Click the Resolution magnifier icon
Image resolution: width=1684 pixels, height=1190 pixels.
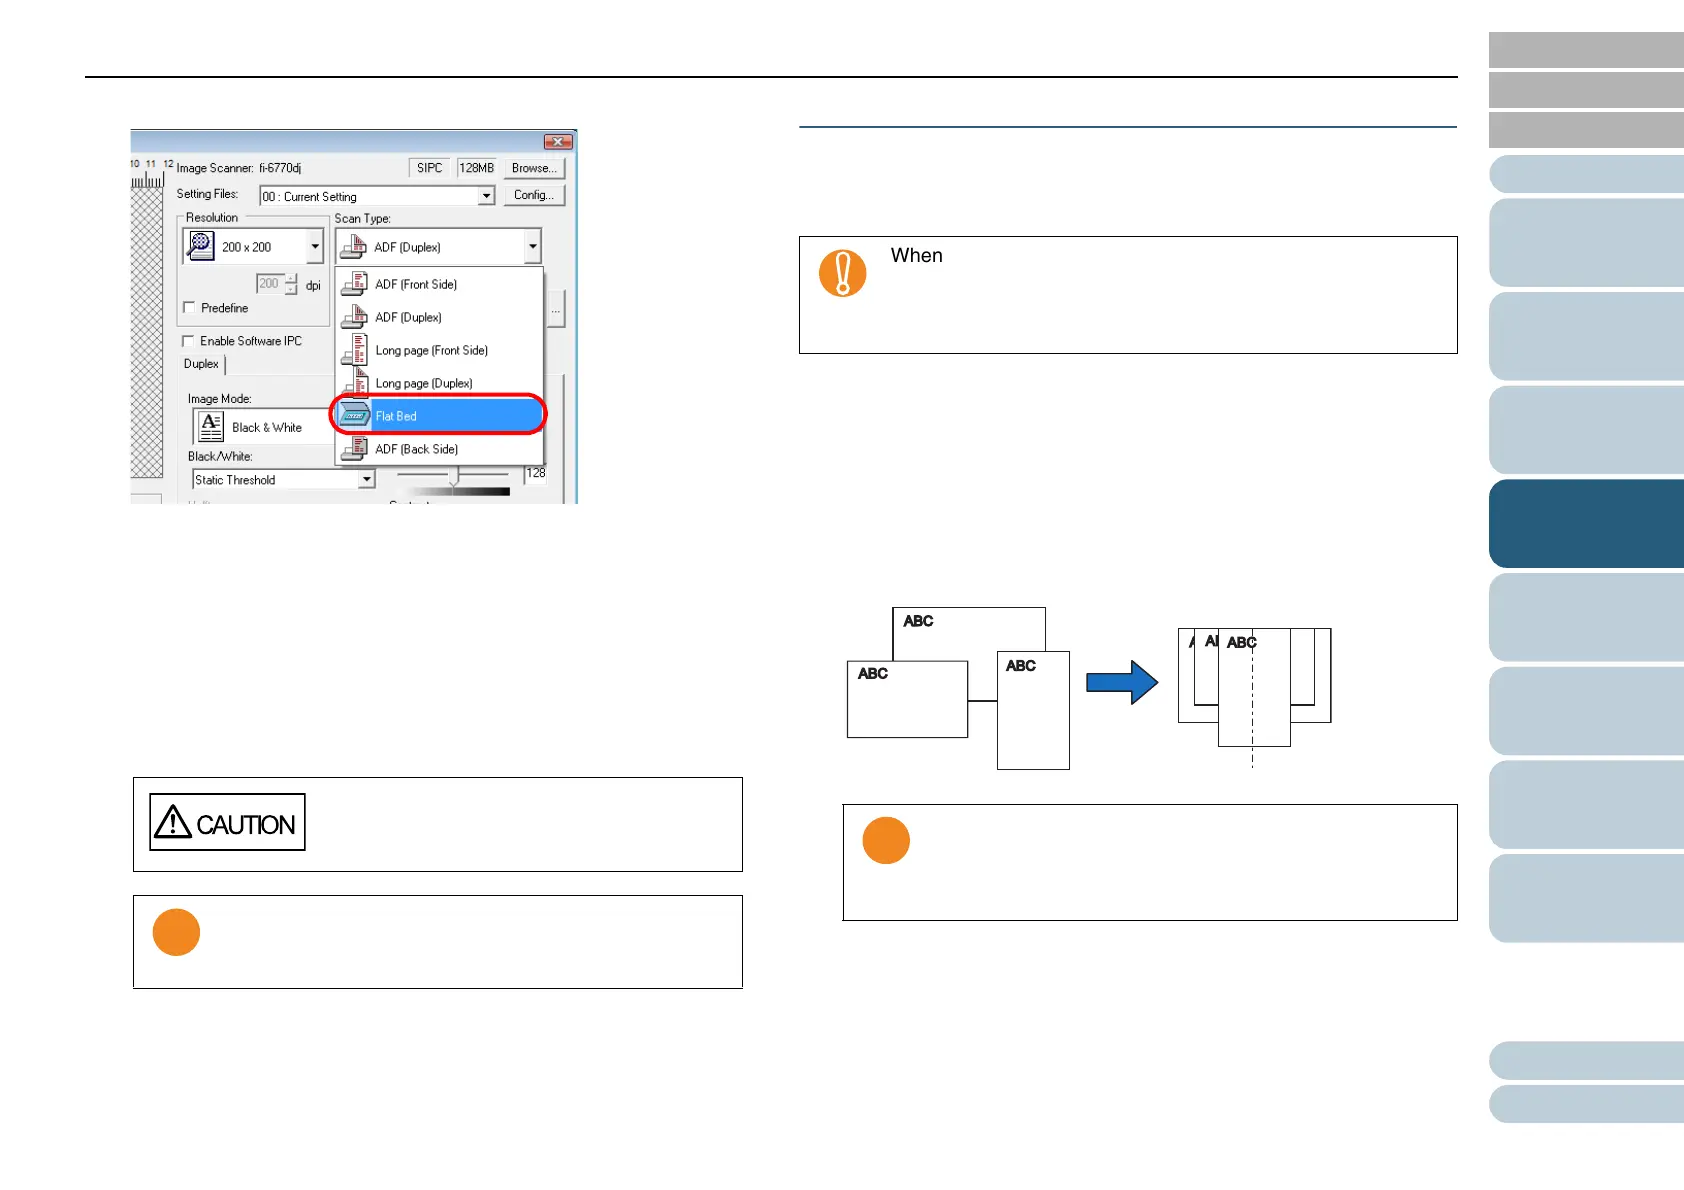(x=201, y=246)
